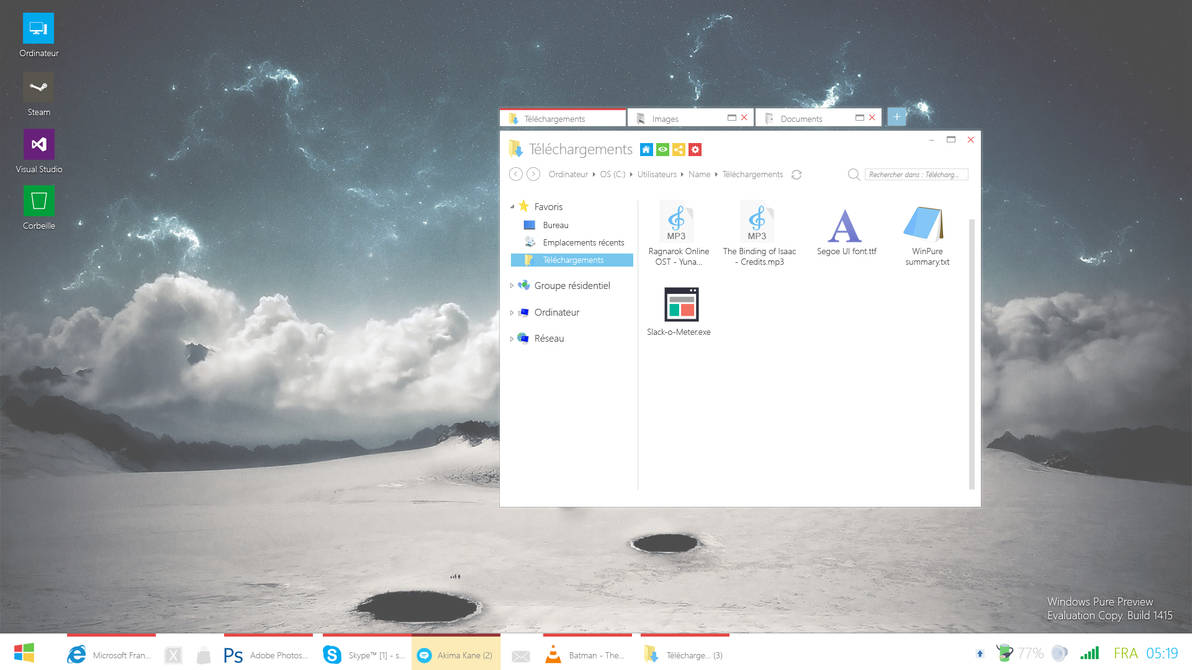Open the Excel taskbar icon
Viewport: 1192px width, 670px height.
pyautogui.click(x=173, y=655)
